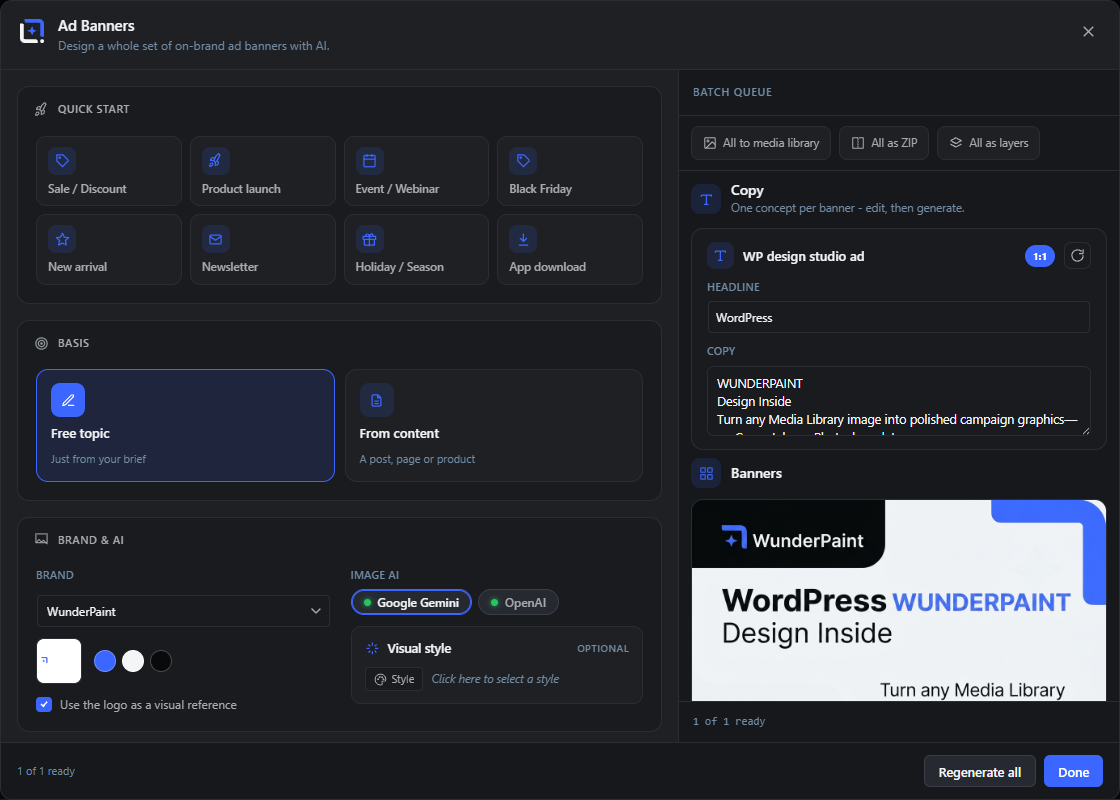Click the Free topic pencil icon

coord(68,400)
